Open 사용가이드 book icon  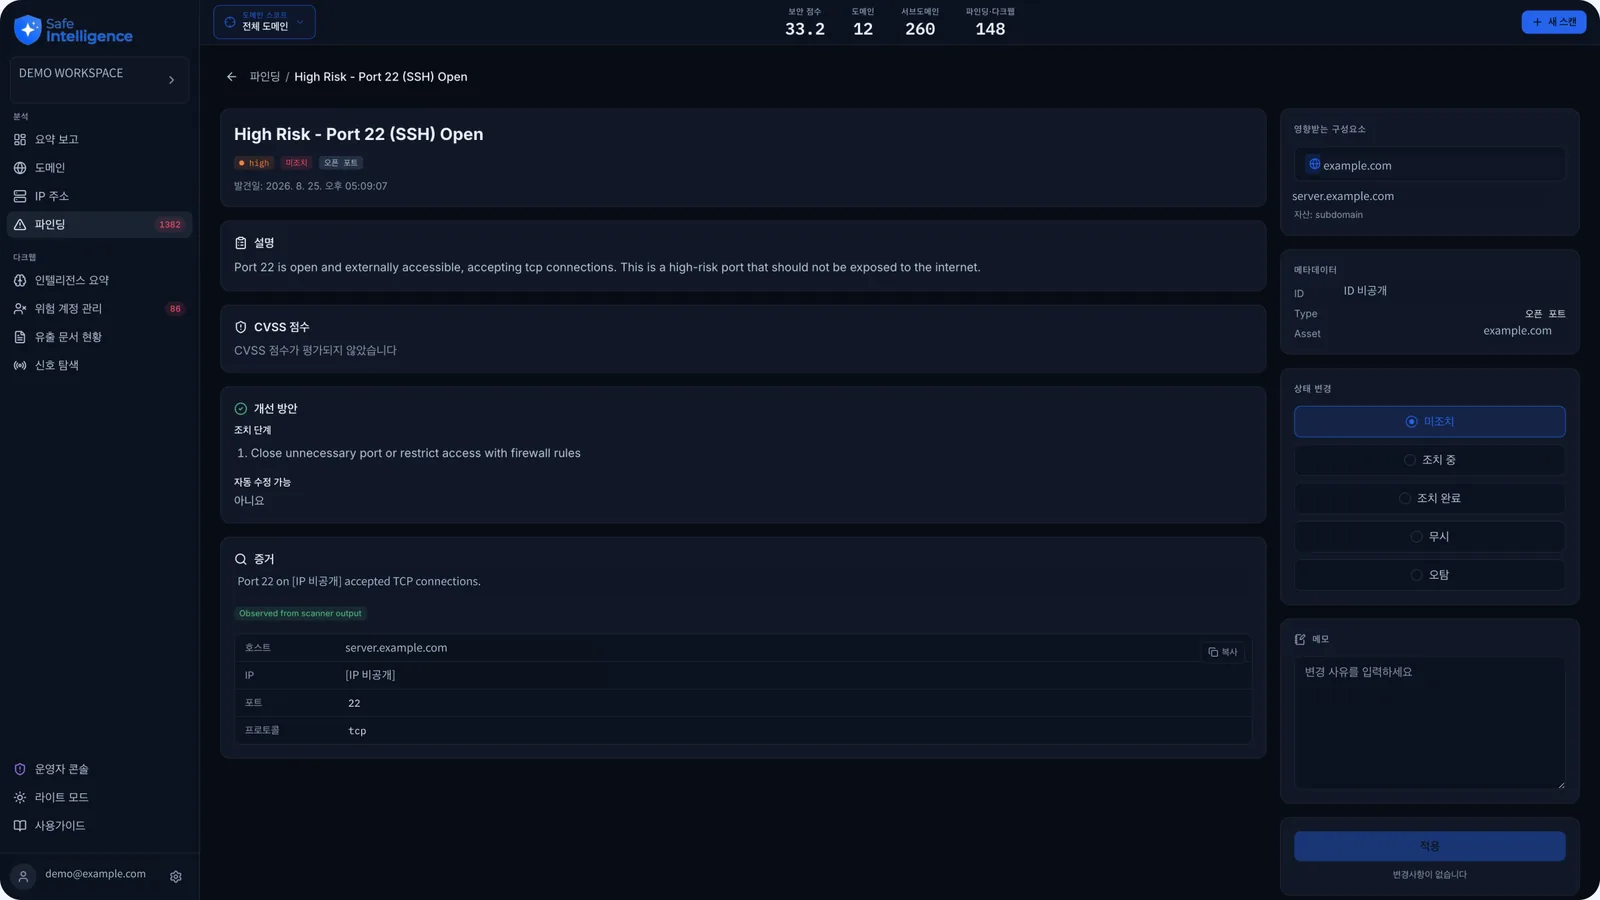[x=20, y=825]
